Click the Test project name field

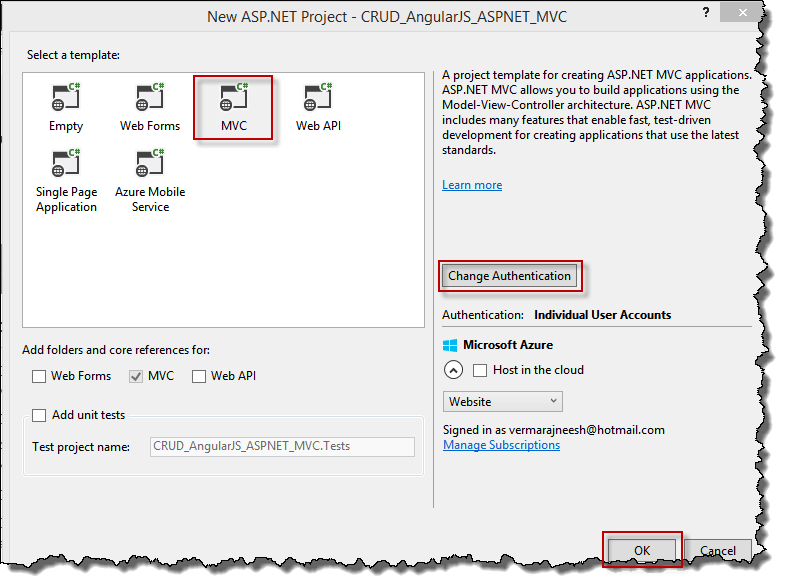coord(282,447)
